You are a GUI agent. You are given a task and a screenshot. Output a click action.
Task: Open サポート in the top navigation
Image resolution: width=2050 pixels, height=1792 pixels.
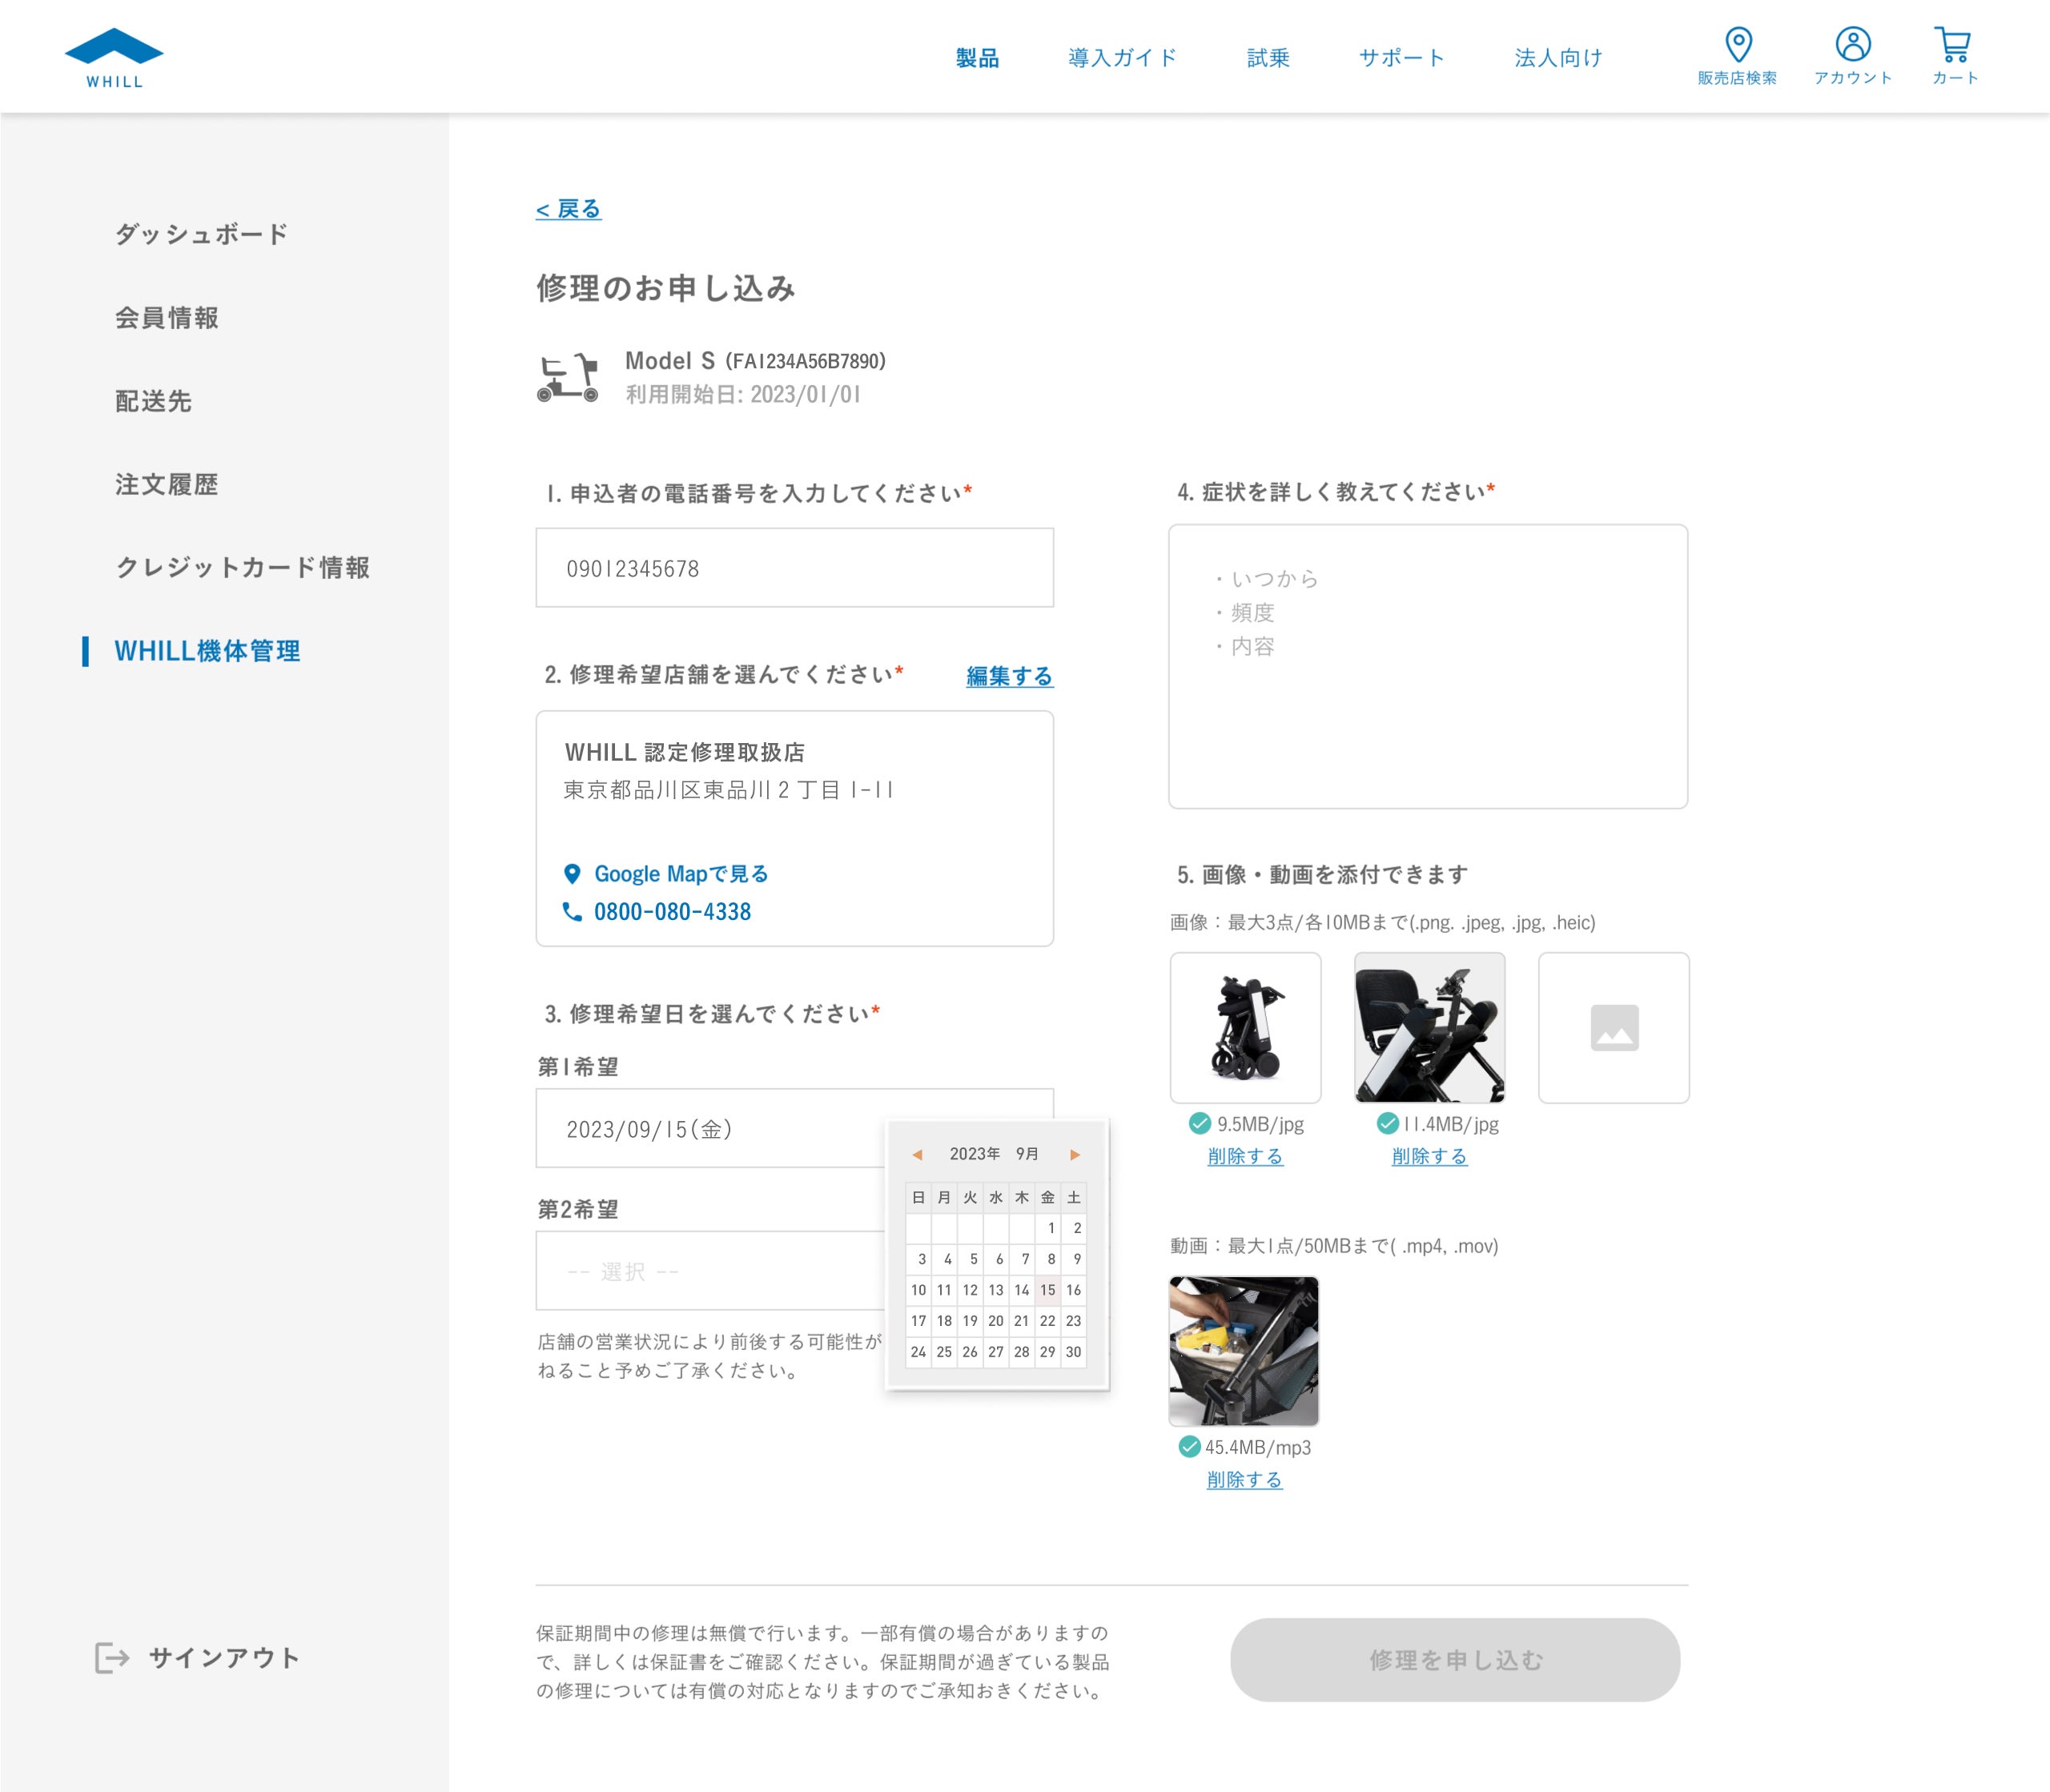pos(1401,58)
